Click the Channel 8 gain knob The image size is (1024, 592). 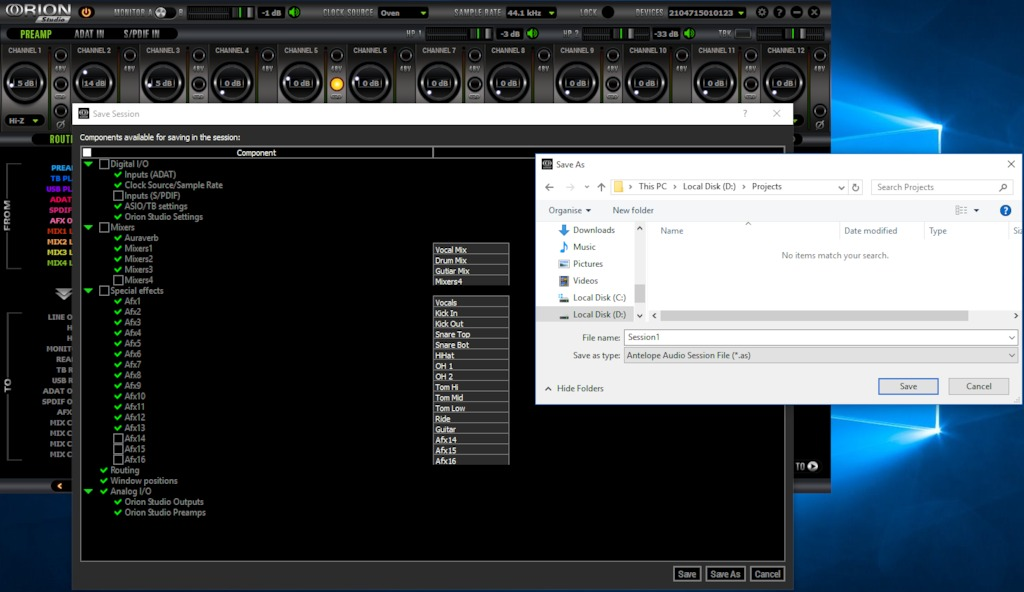point(508,83)
